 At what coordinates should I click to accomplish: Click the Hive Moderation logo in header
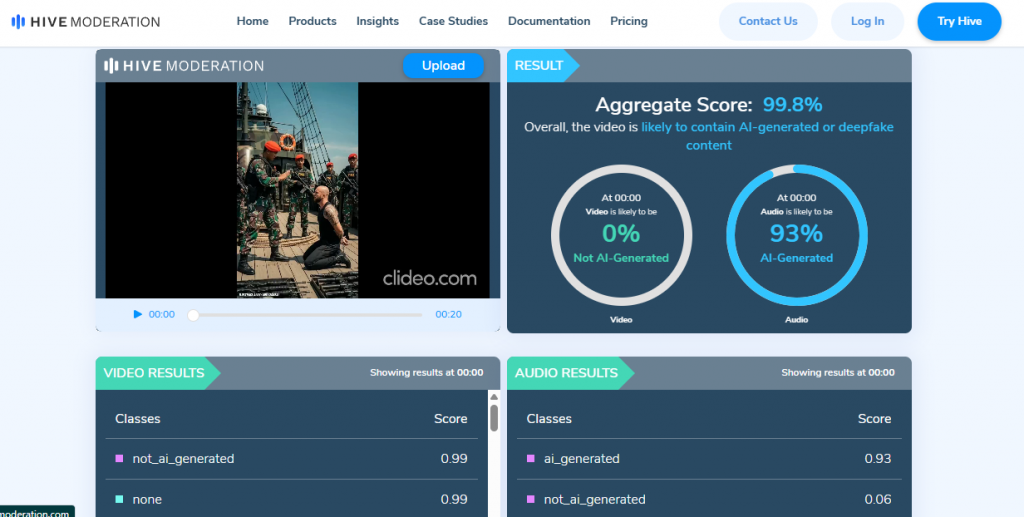tap(85, 21)
